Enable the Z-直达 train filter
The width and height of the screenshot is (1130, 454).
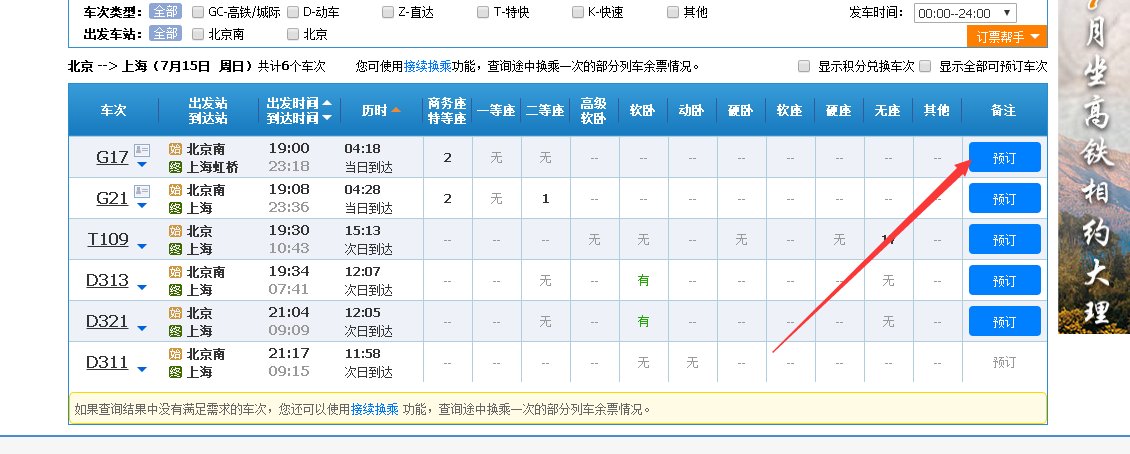point(388,12)
